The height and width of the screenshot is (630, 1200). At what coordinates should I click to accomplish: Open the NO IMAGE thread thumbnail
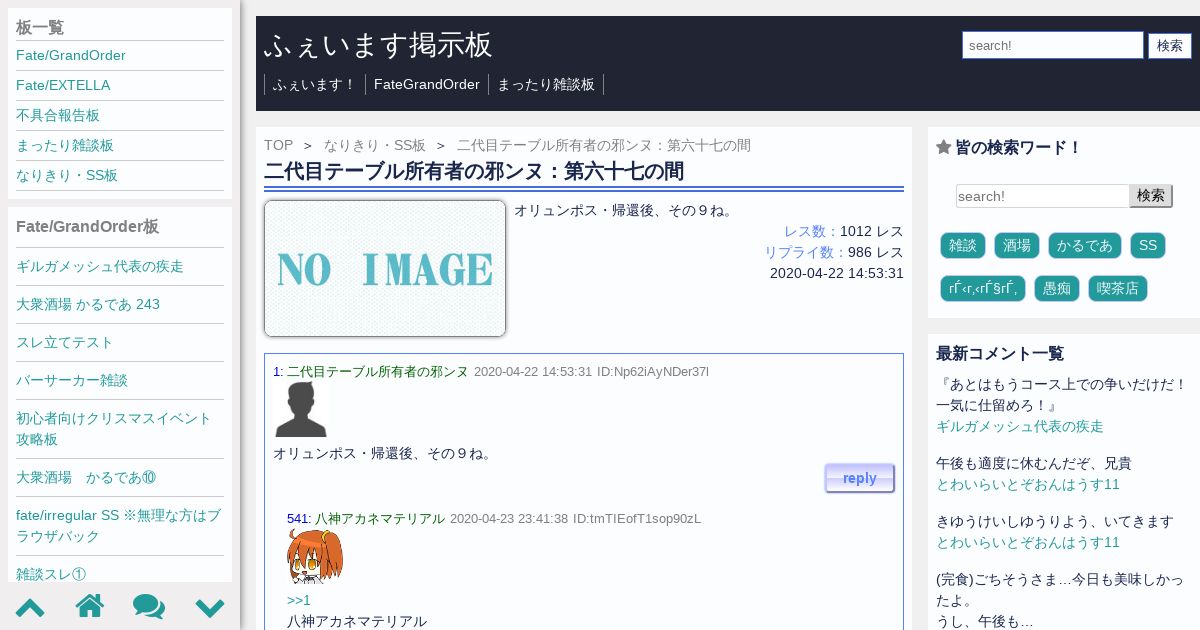click(385, 269)
